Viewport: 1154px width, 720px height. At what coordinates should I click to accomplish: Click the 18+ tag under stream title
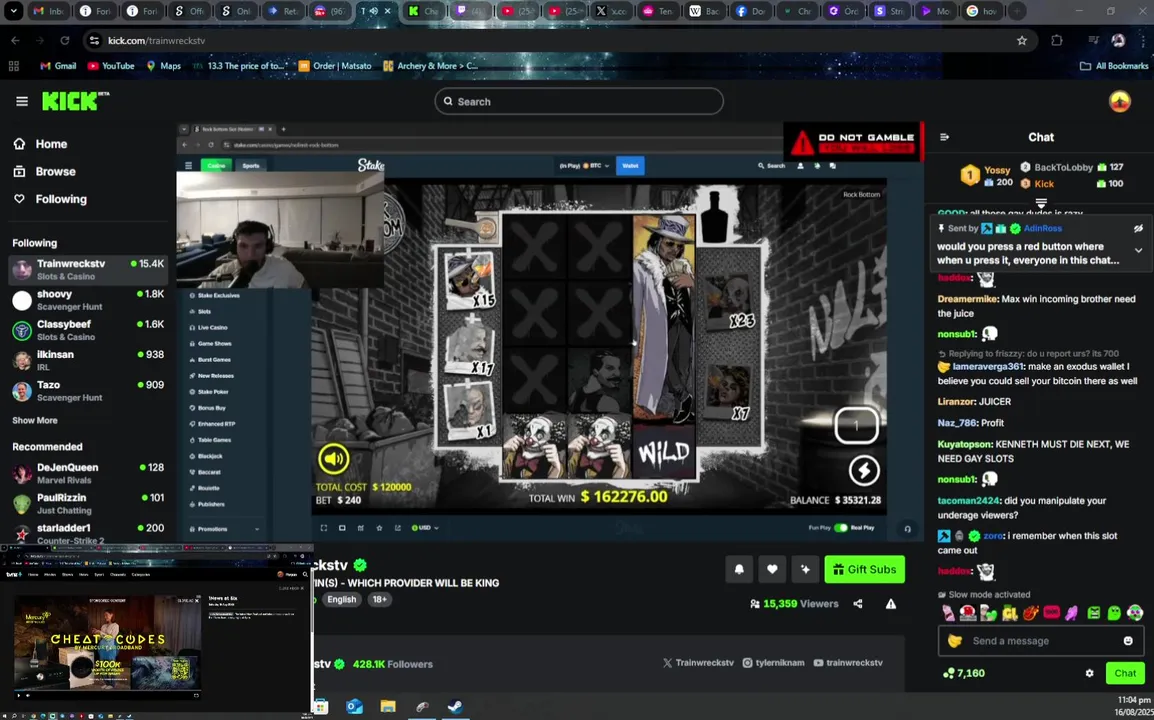380,599
